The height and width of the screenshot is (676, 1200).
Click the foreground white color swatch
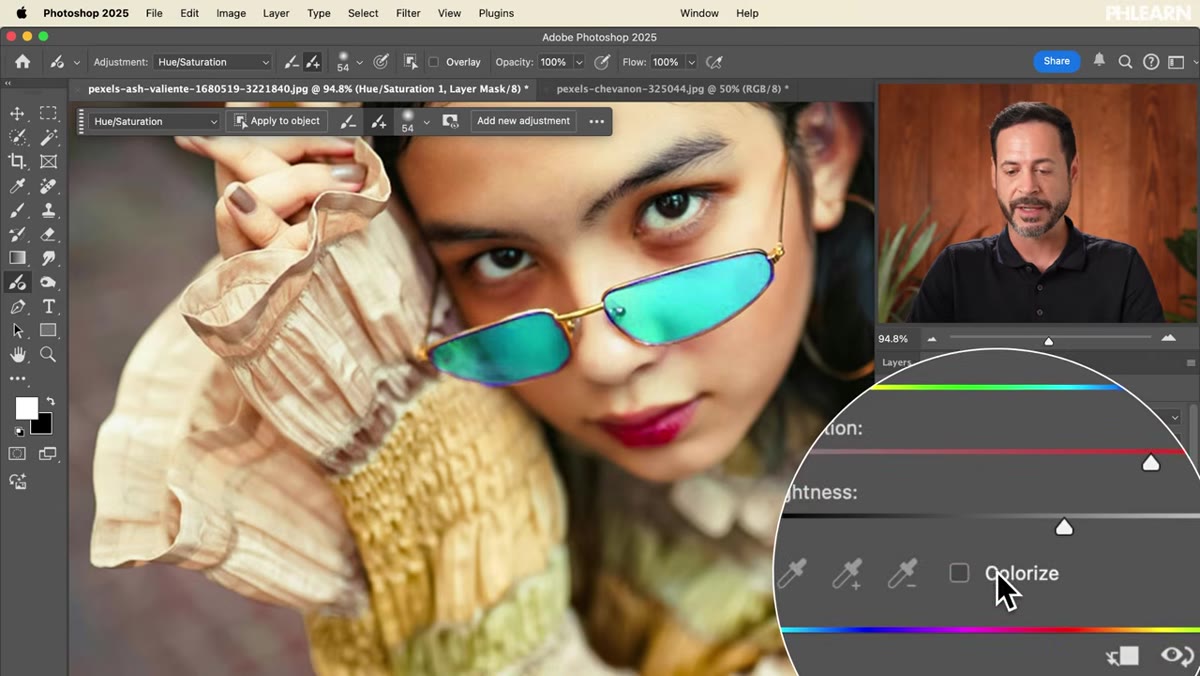pyautogui.click(x=26, y=408)
